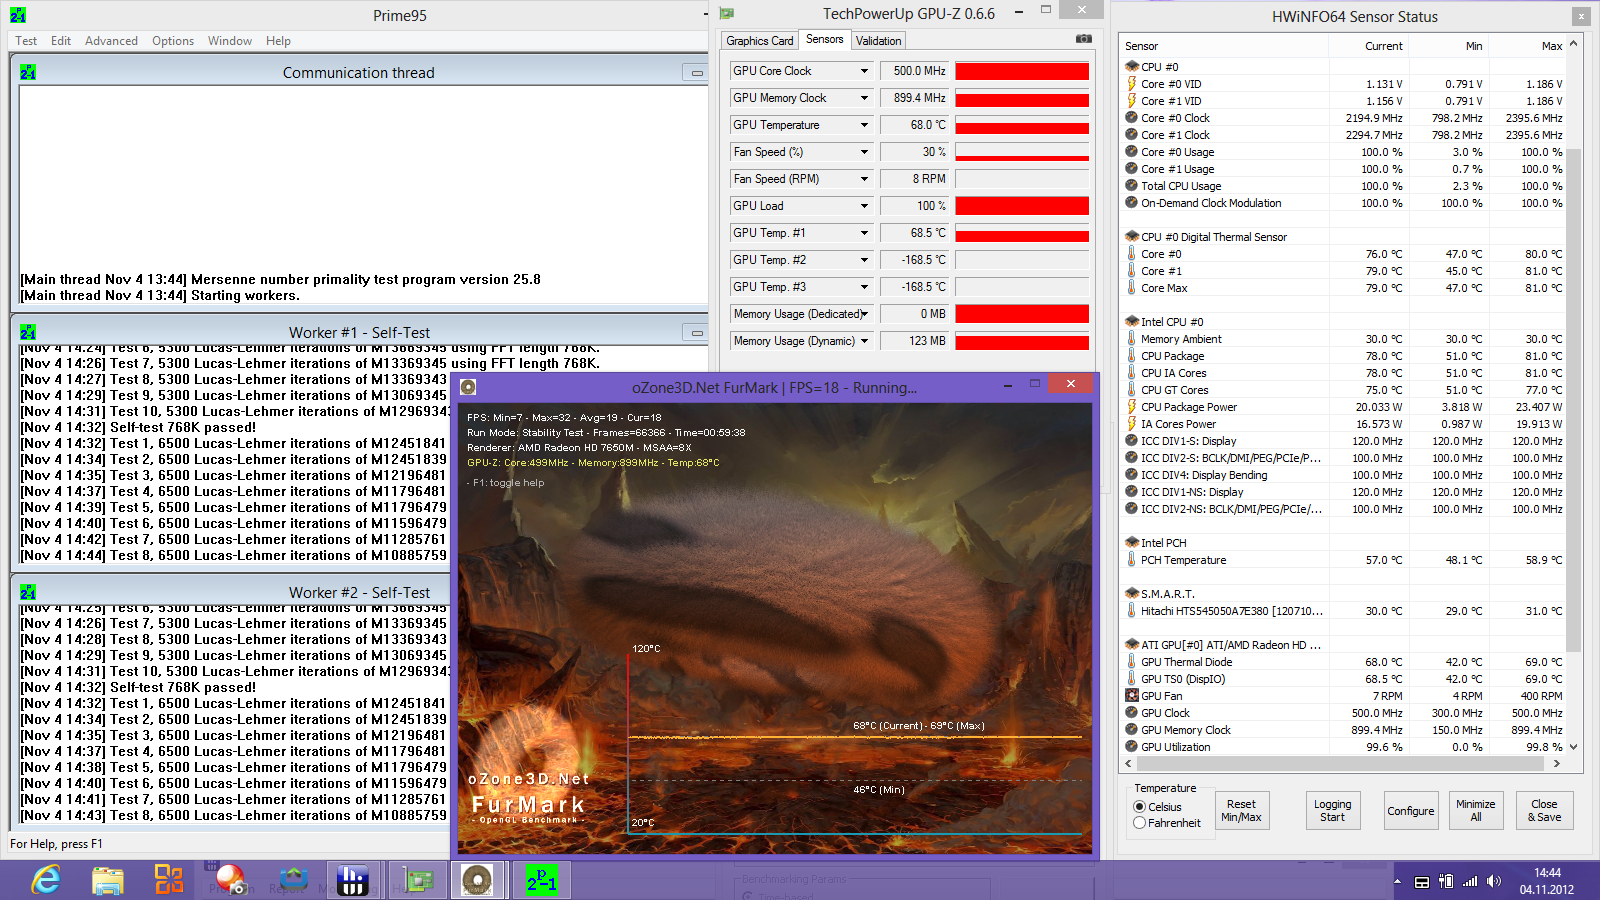Click the Prime95 title bar icon
The image size is (1600, 900).
coord(18,15)
